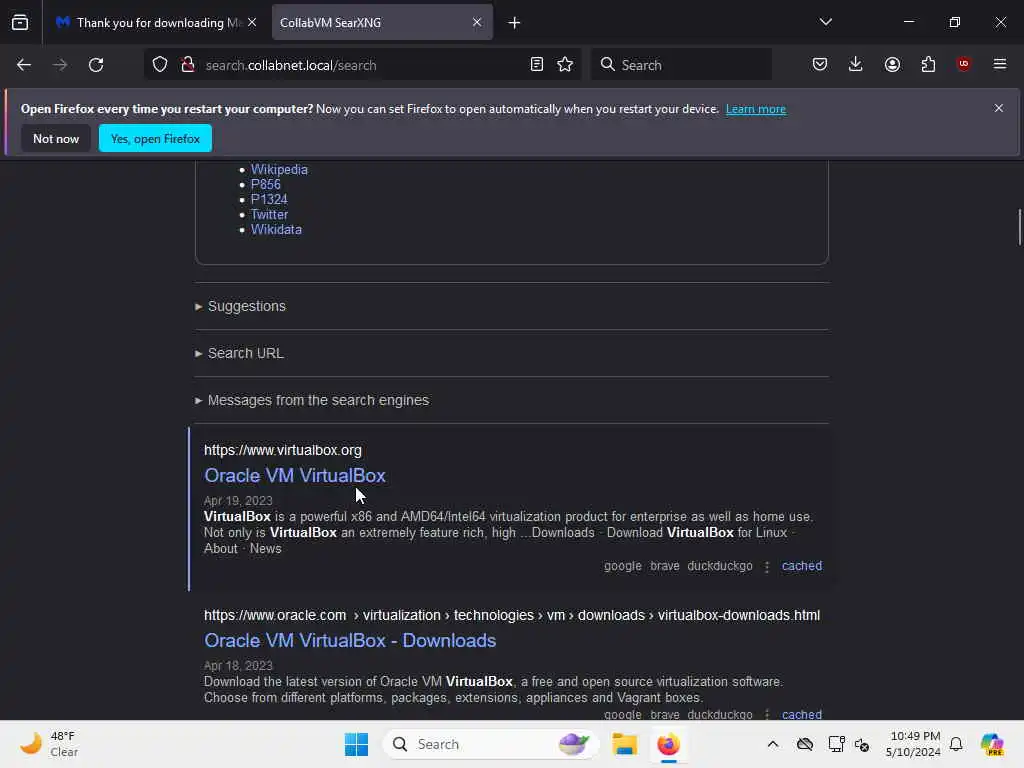Click the insecure connection padlock icon
This screenshot has width=1024, height=768.
click(x=187, y=65)
